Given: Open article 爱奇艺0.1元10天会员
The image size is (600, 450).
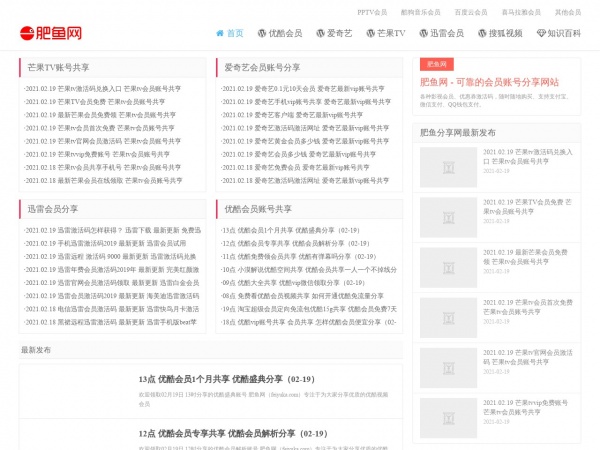Looking at the screenshot, I should pyautogui.click(x=303, y=89).
